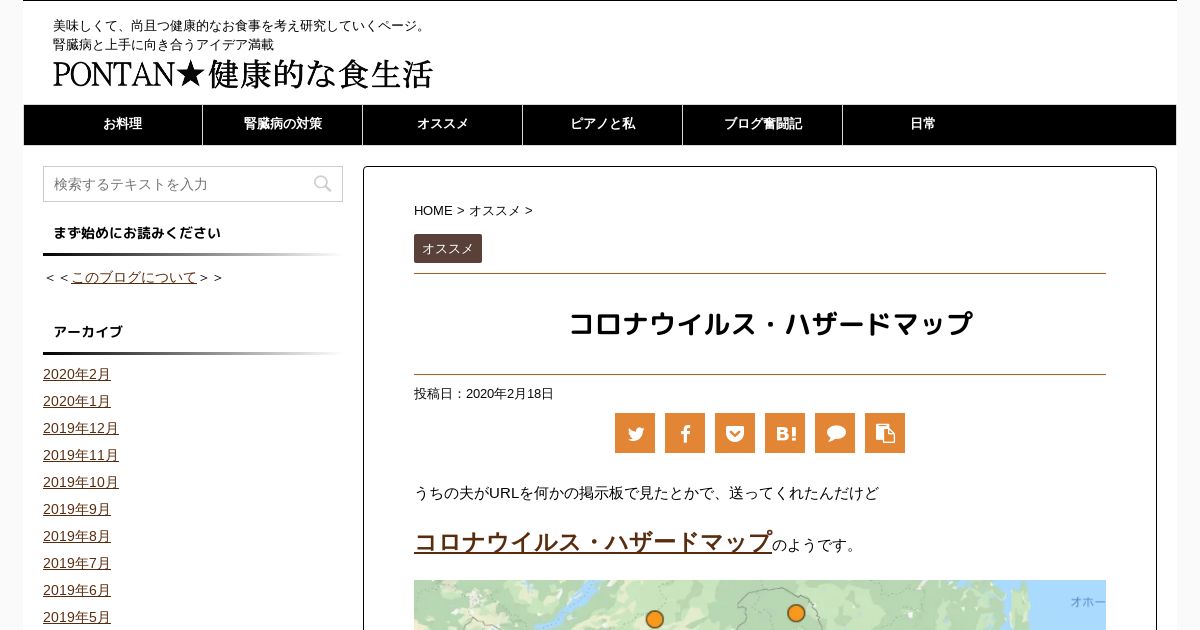Image resolution: width=1200 pixels, height=630 pixels.
Task: Share via the speech bubble icon
Action: point(835,433)
